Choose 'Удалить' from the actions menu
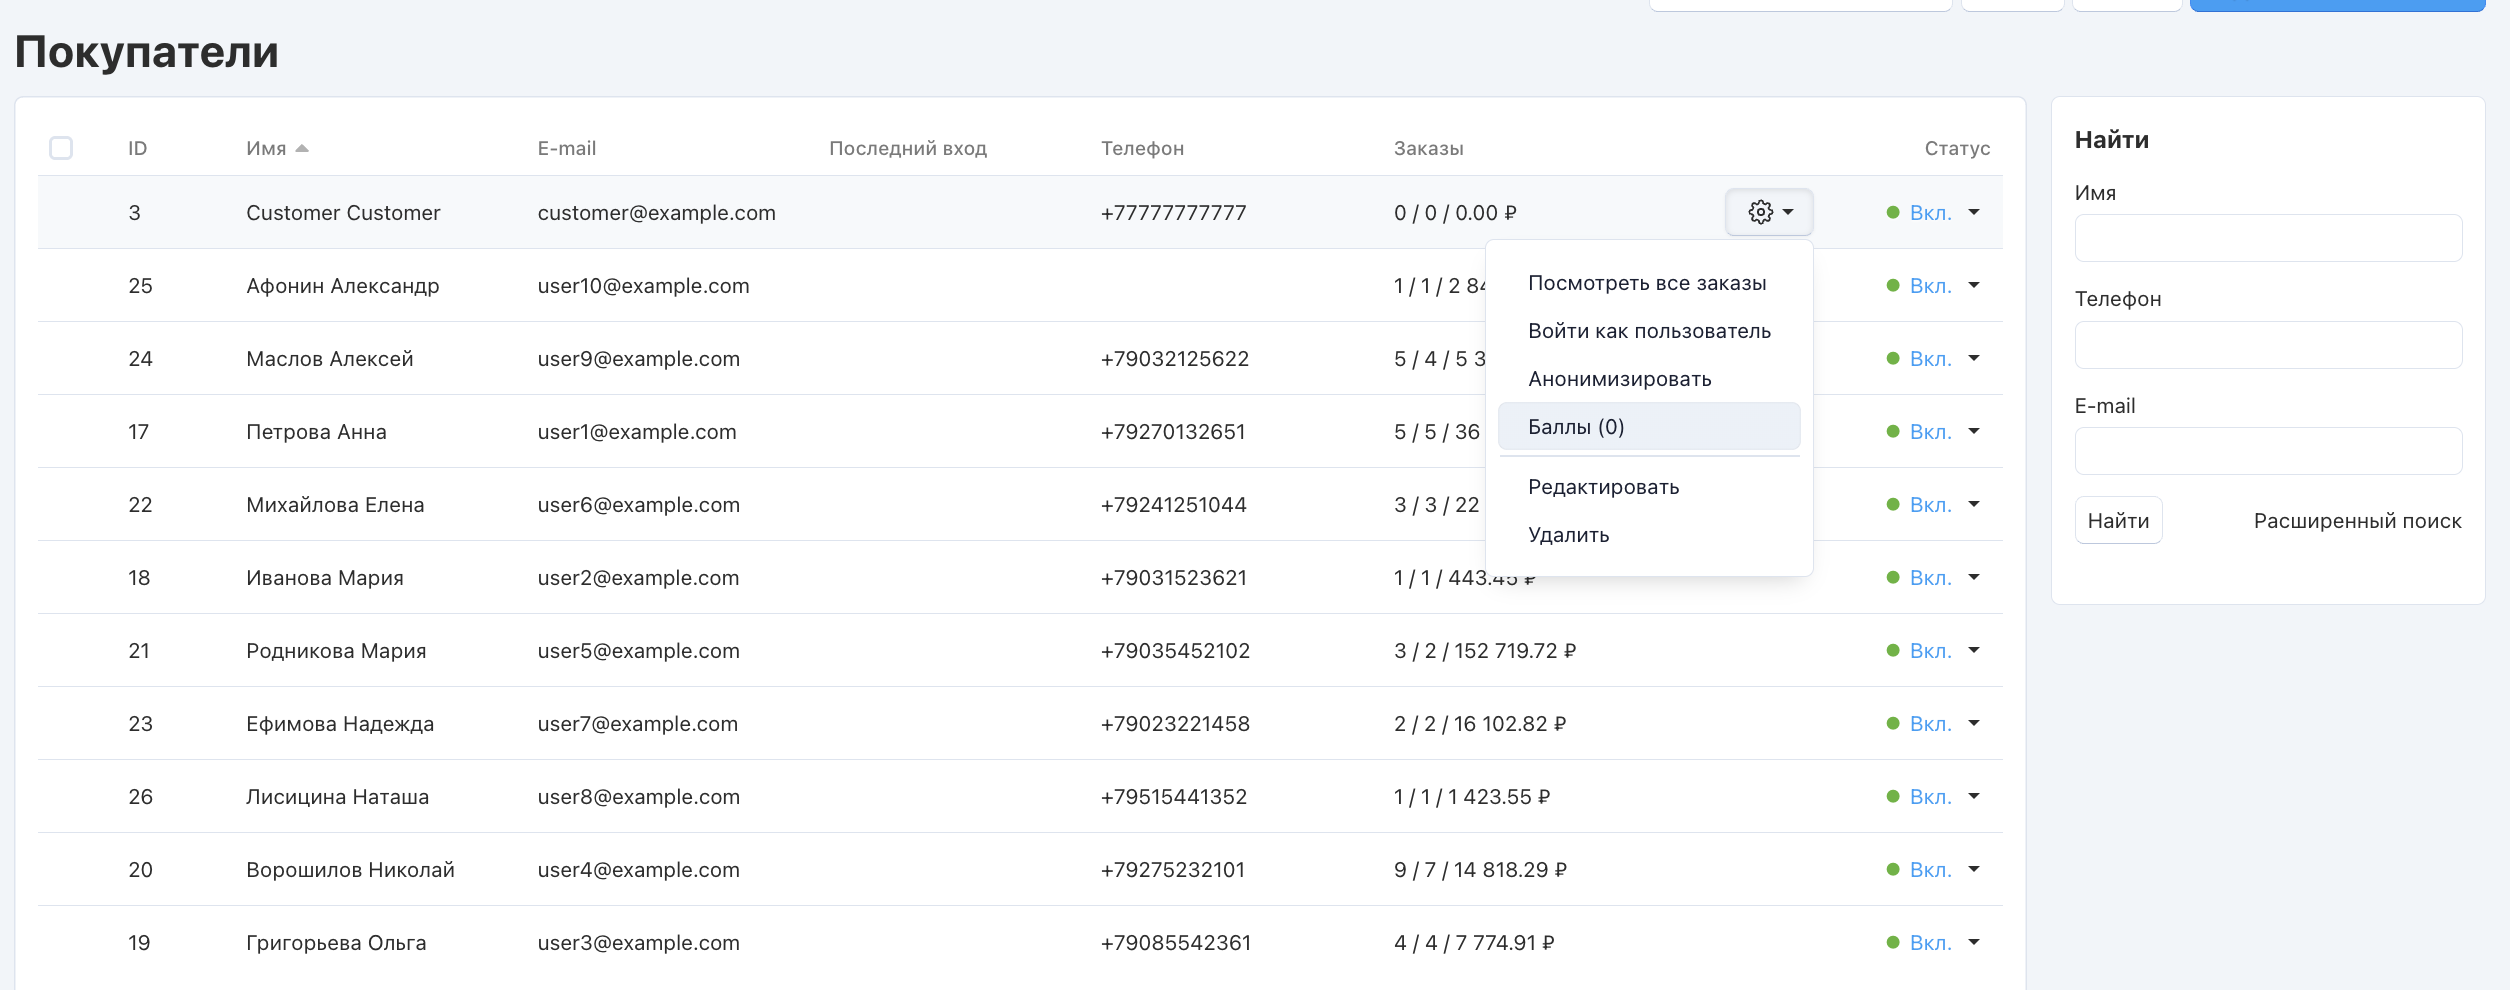 (1568, 535)
